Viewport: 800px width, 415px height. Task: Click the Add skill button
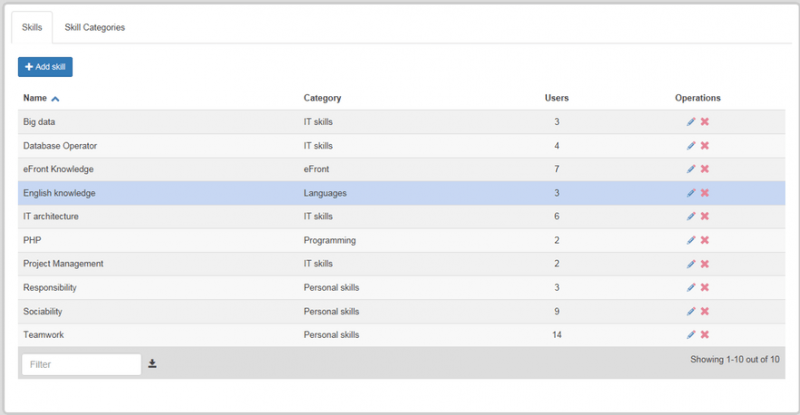pos(45,67)
